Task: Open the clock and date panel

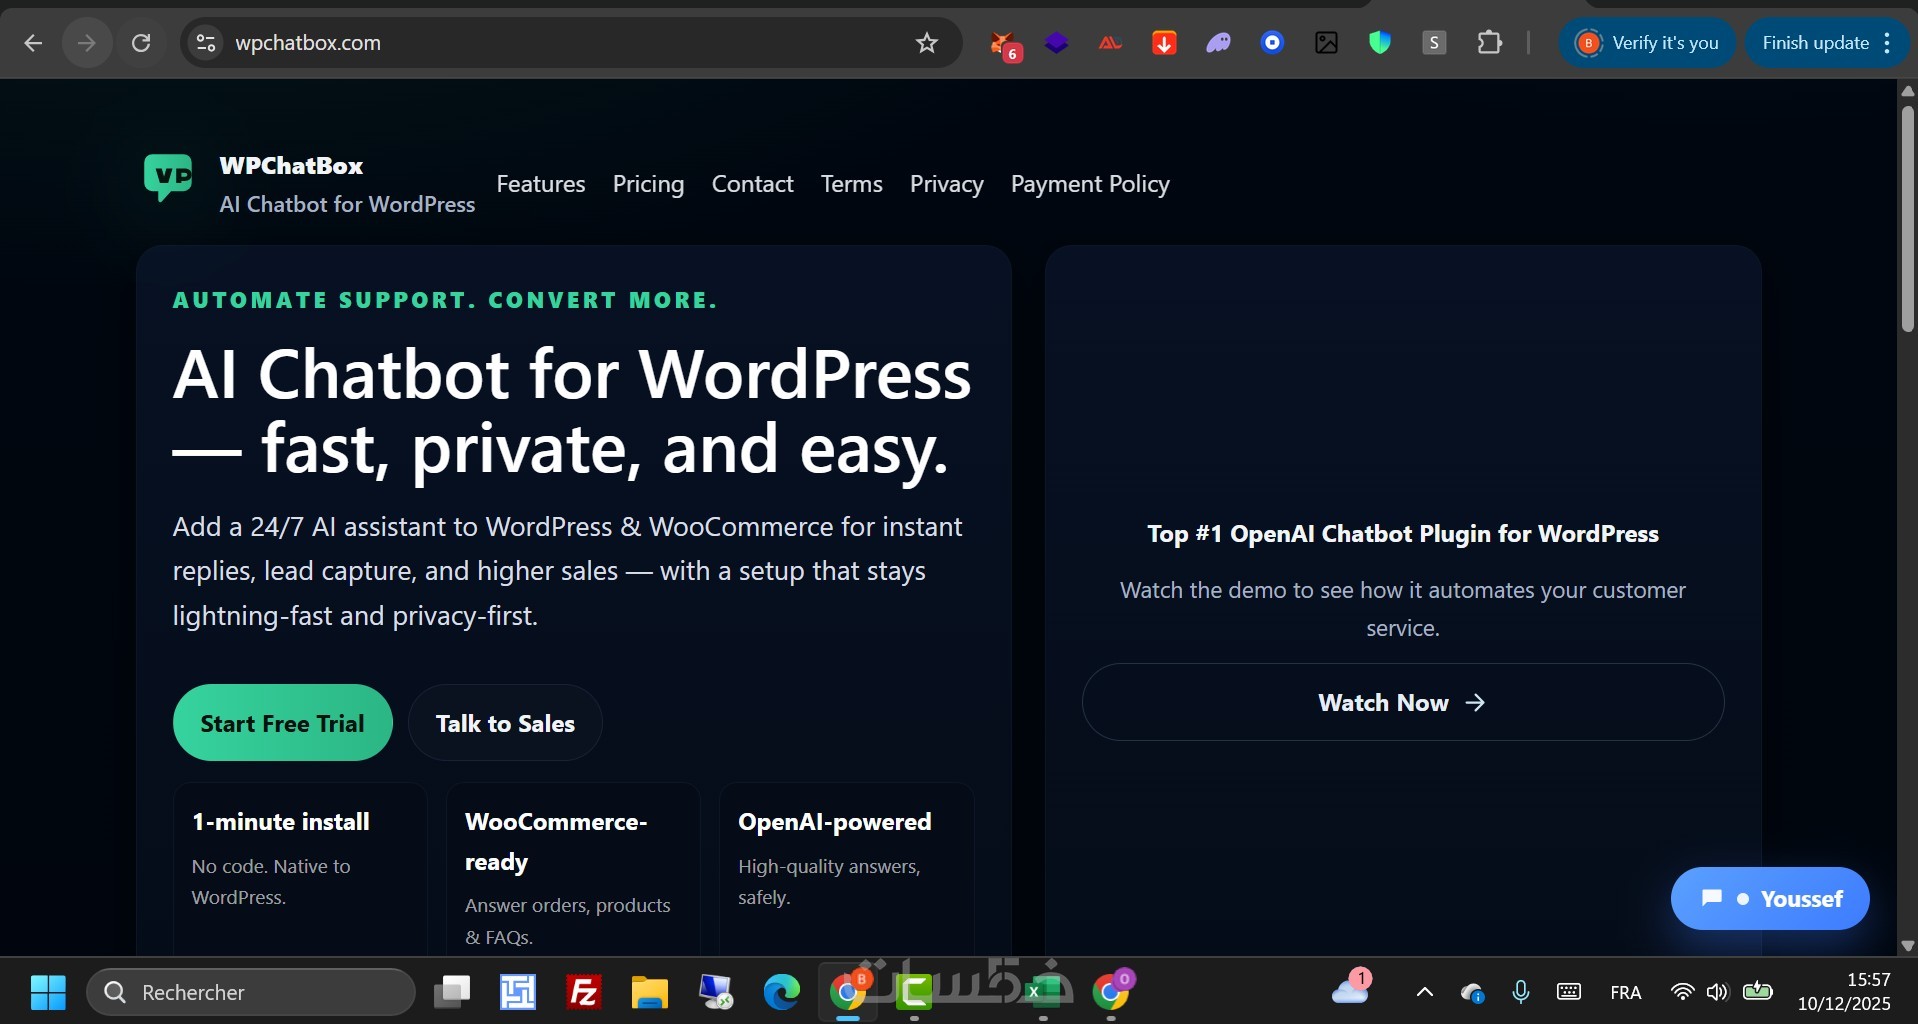Action: tap(1844, 992)
